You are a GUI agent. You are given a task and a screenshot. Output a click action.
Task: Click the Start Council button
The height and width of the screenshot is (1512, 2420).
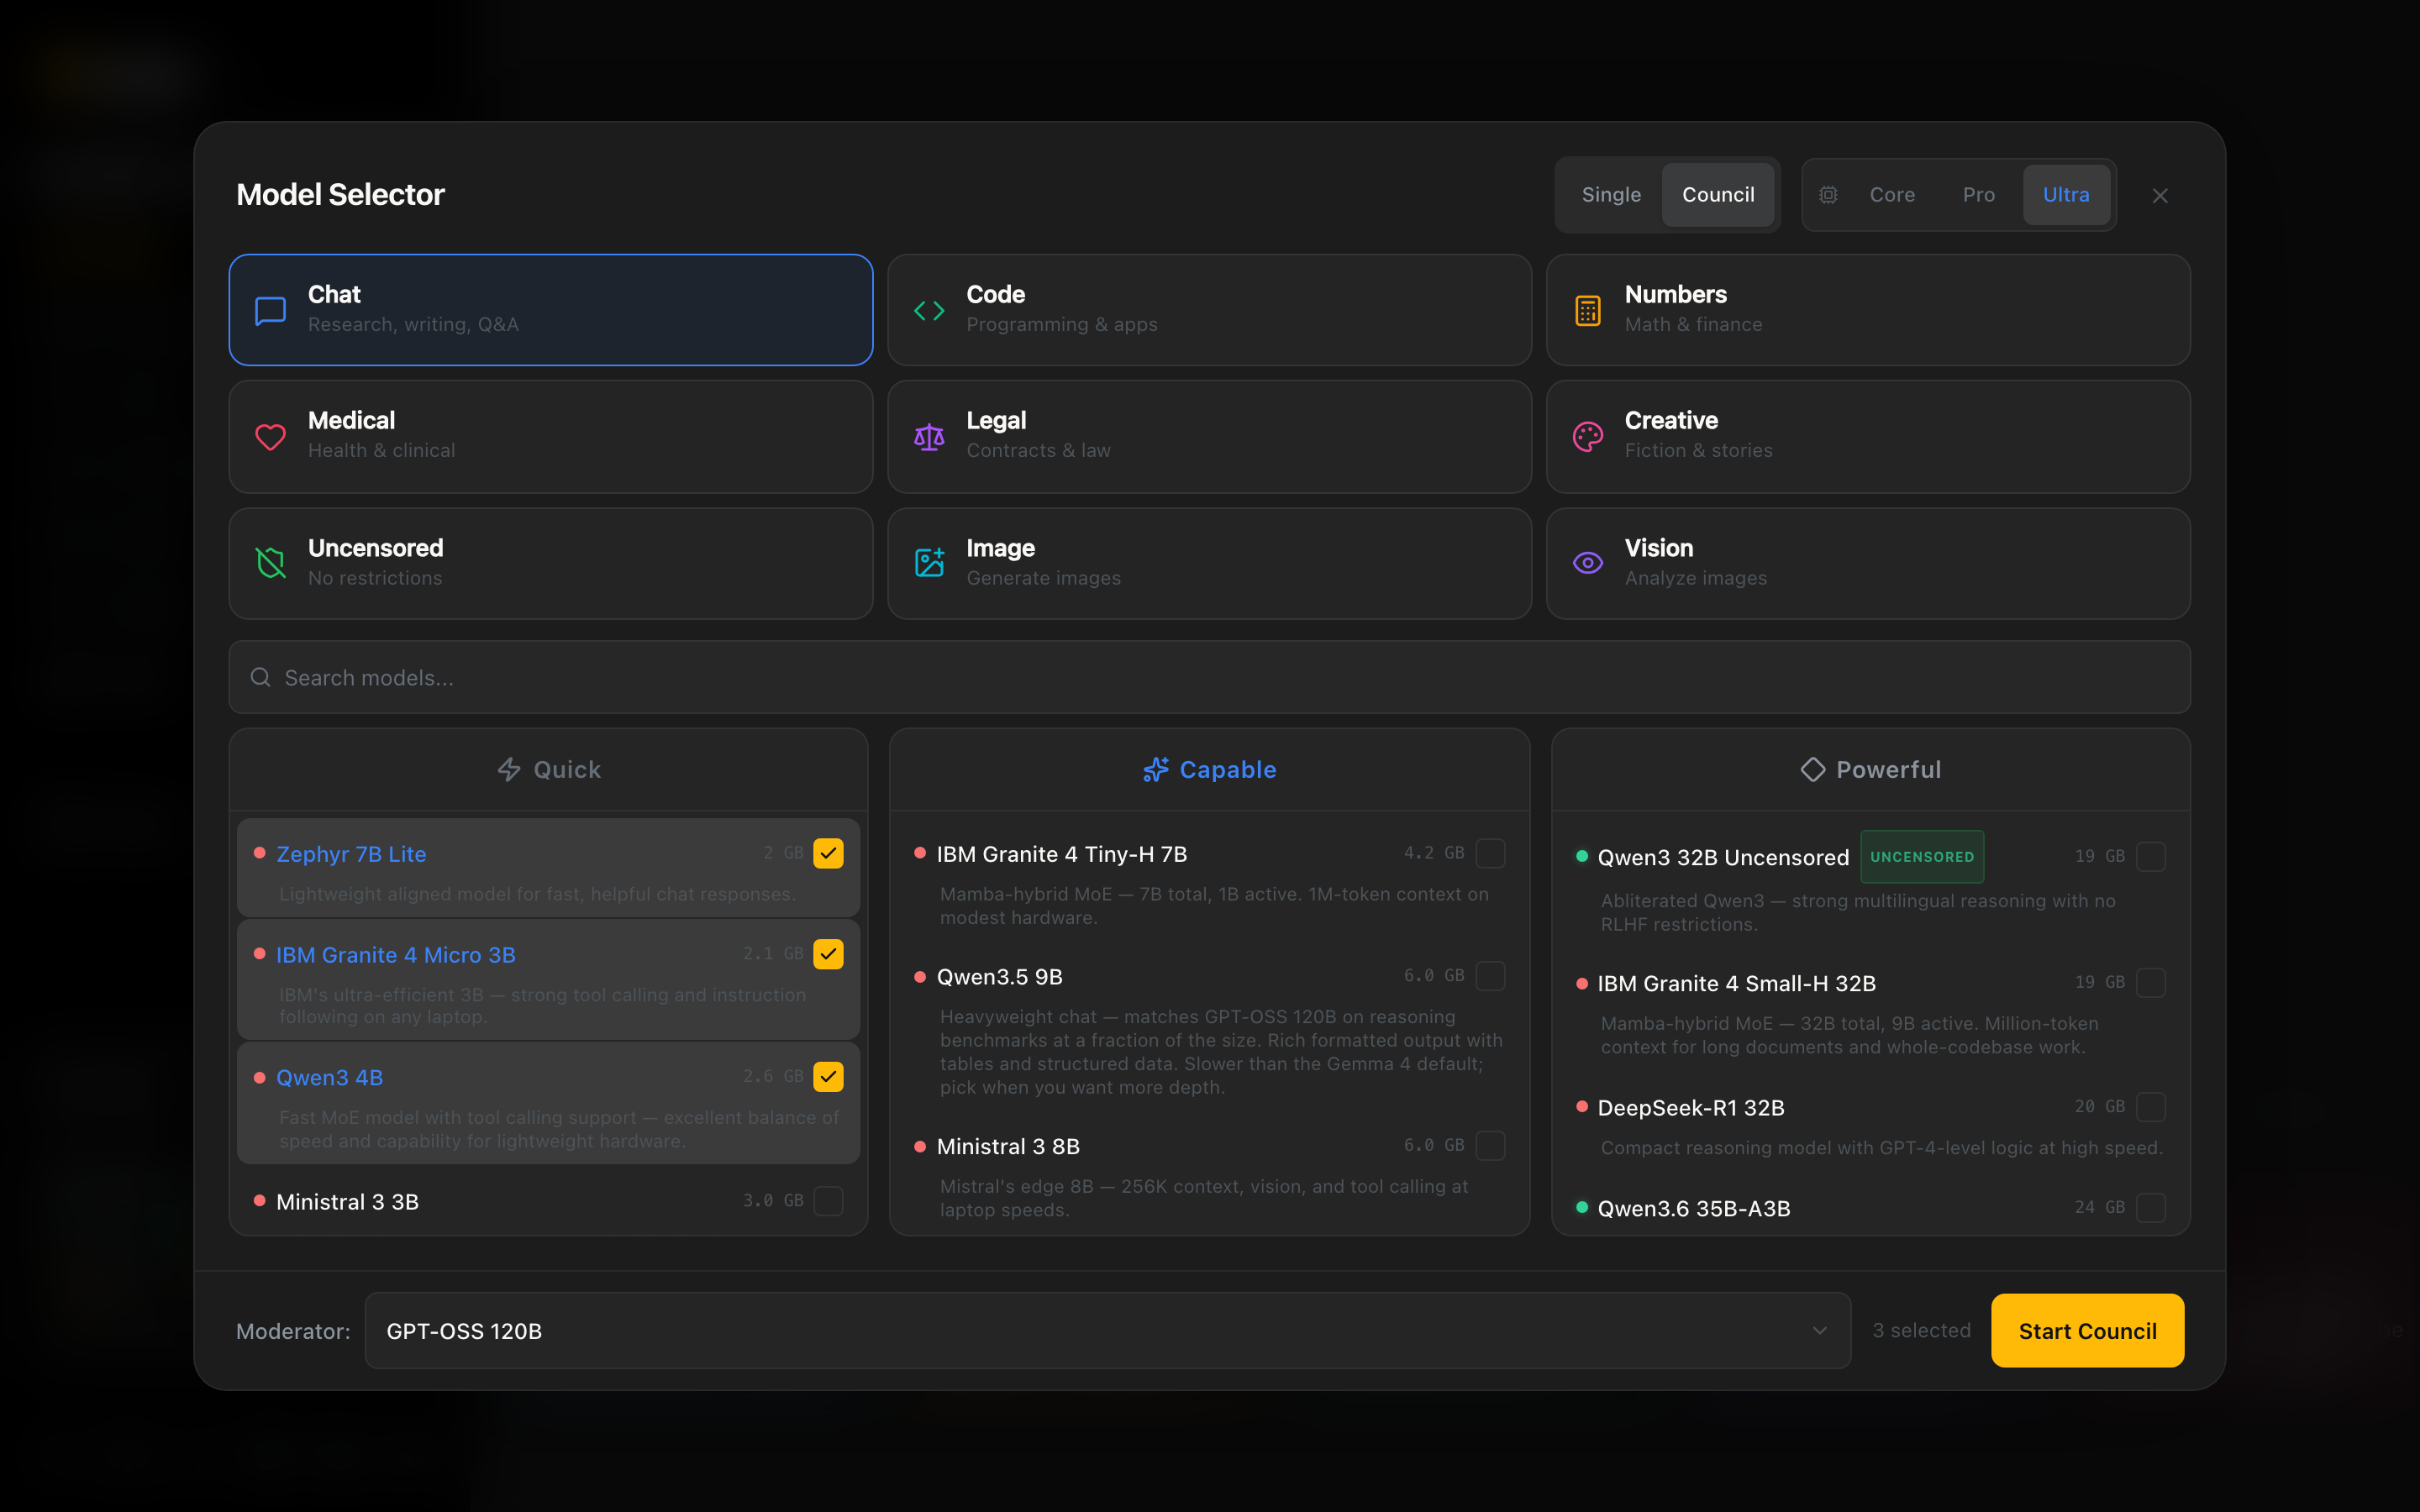tap(2087, 1330)
